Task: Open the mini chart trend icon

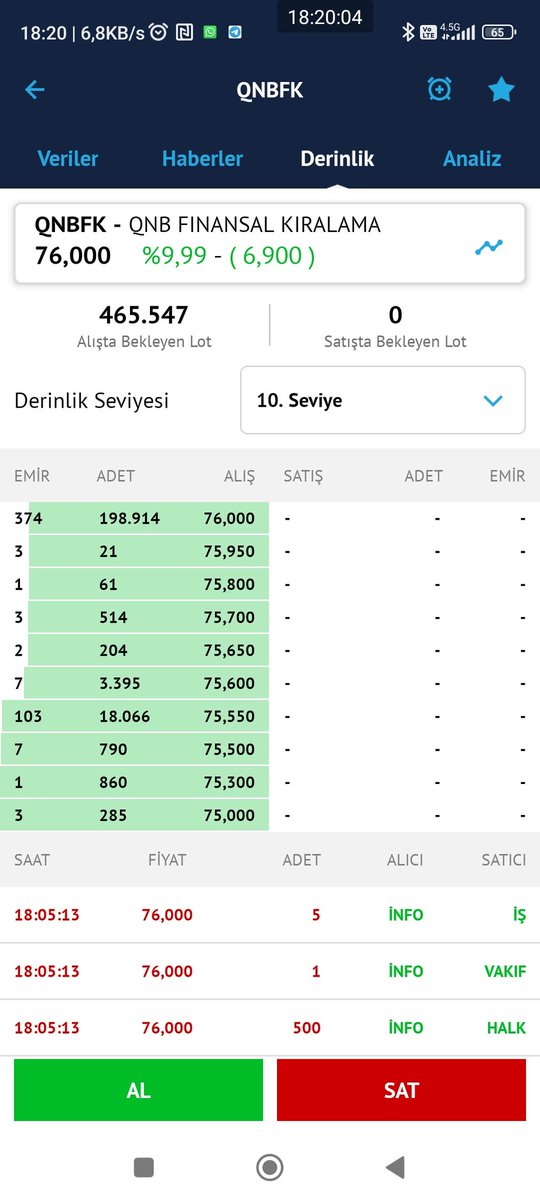Action: click(489, 247)
